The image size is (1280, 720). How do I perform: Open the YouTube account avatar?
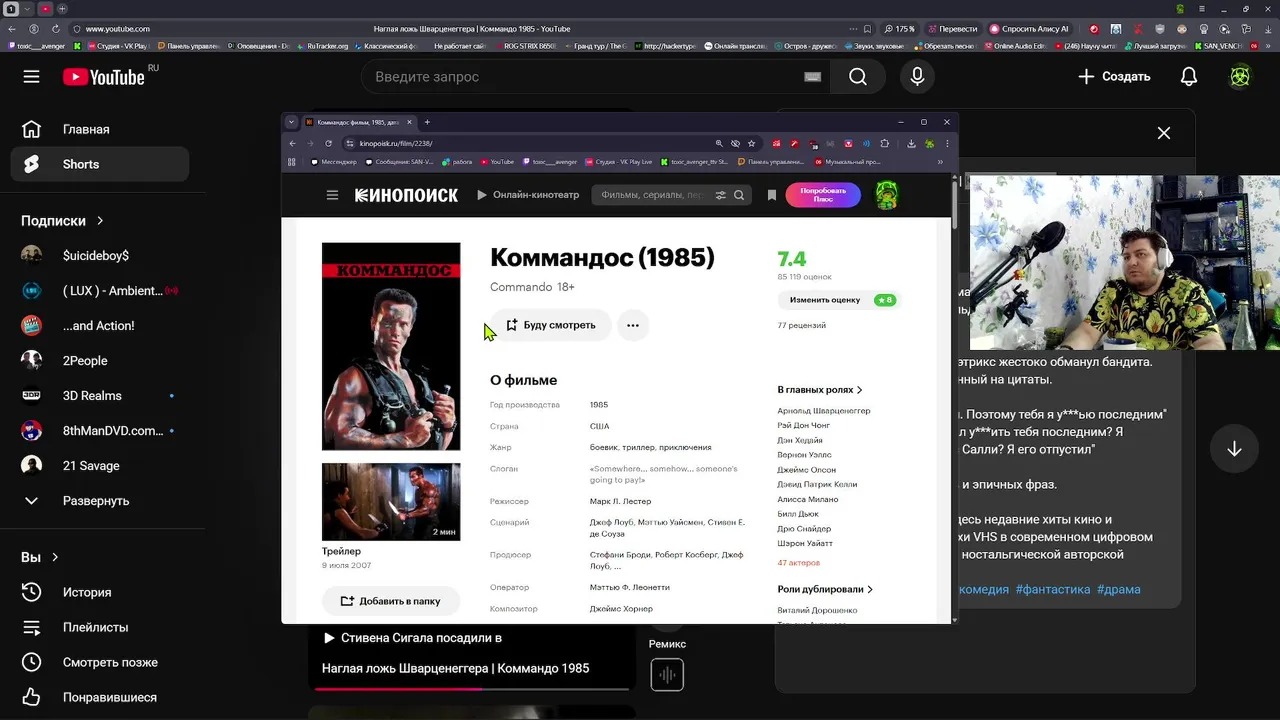click(1240, 77)
